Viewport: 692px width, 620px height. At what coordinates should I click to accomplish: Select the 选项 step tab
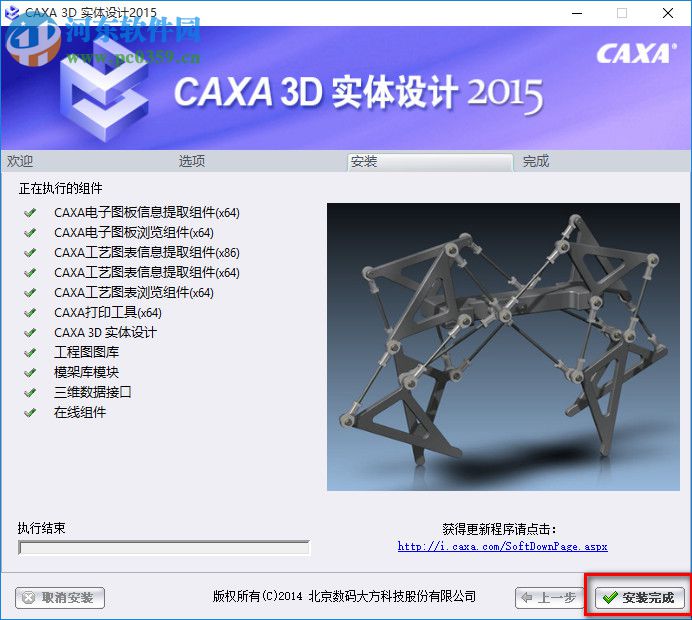(x=192, y=161)
